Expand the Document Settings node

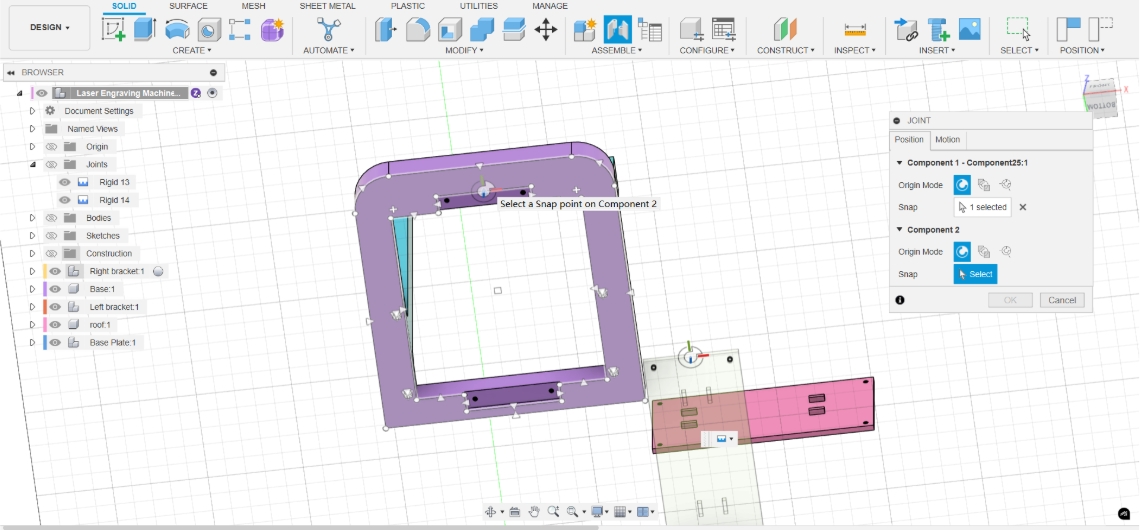click(x=32, y=111)
